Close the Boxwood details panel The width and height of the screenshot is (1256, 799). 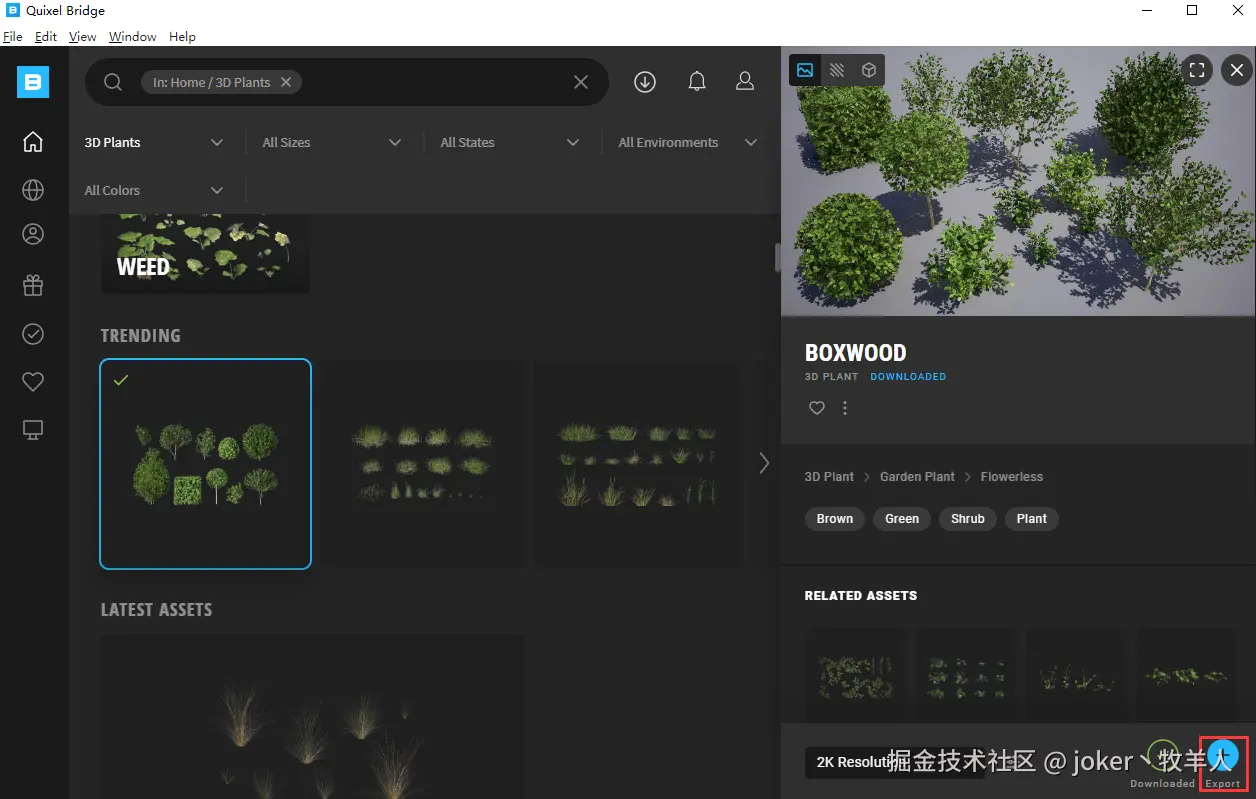tap(1237, 70)
